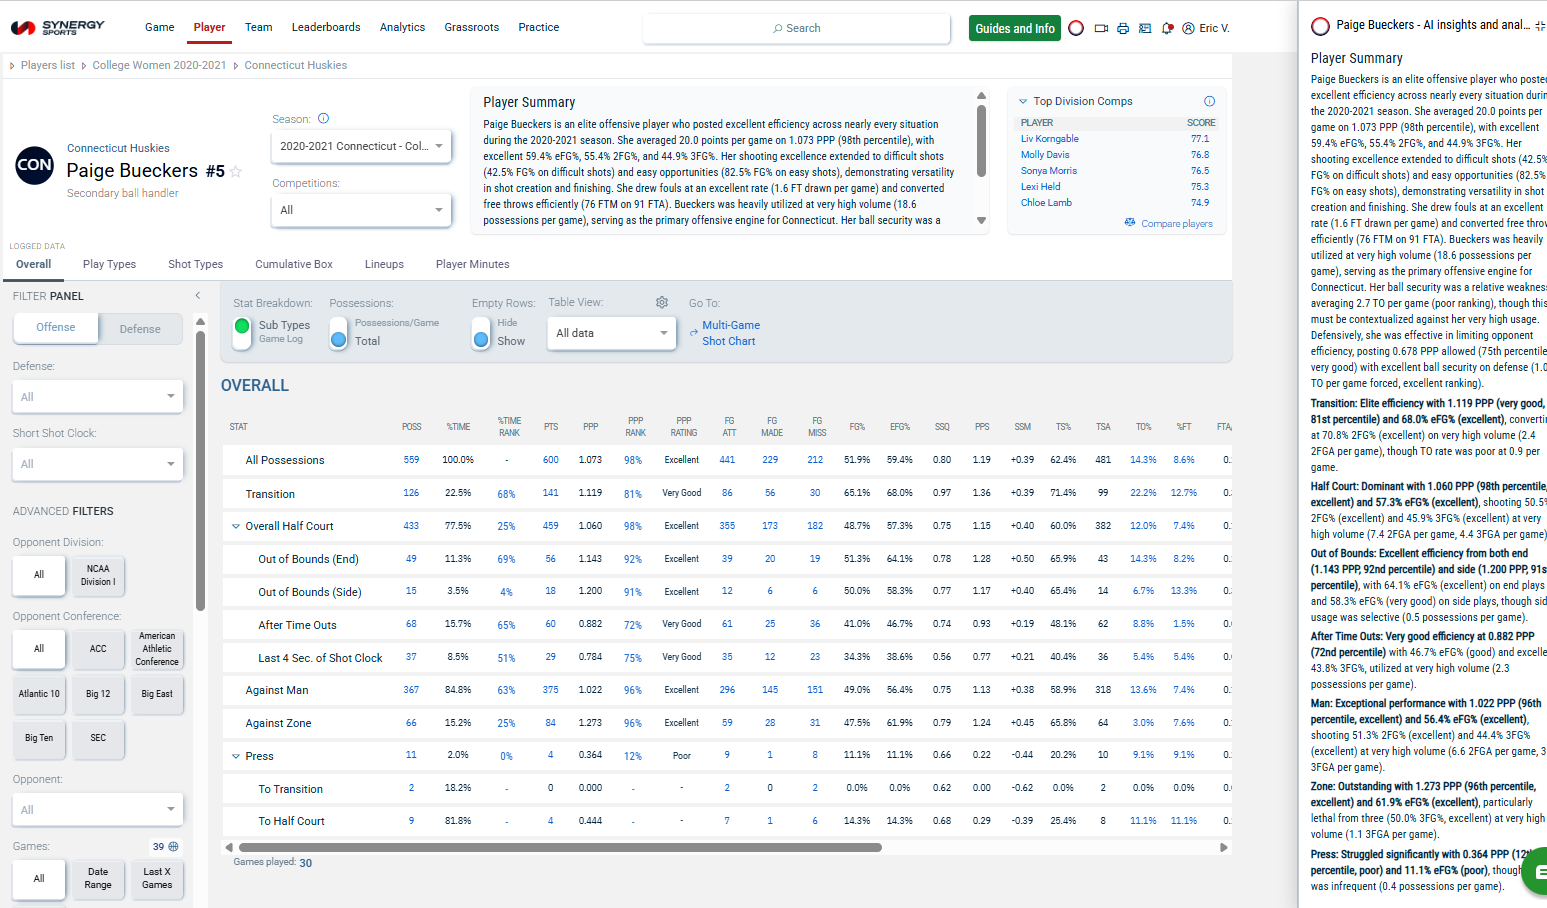Click the Date Range games button
The height and width of the screenshot is (908, 1547).
click(98, 878)
